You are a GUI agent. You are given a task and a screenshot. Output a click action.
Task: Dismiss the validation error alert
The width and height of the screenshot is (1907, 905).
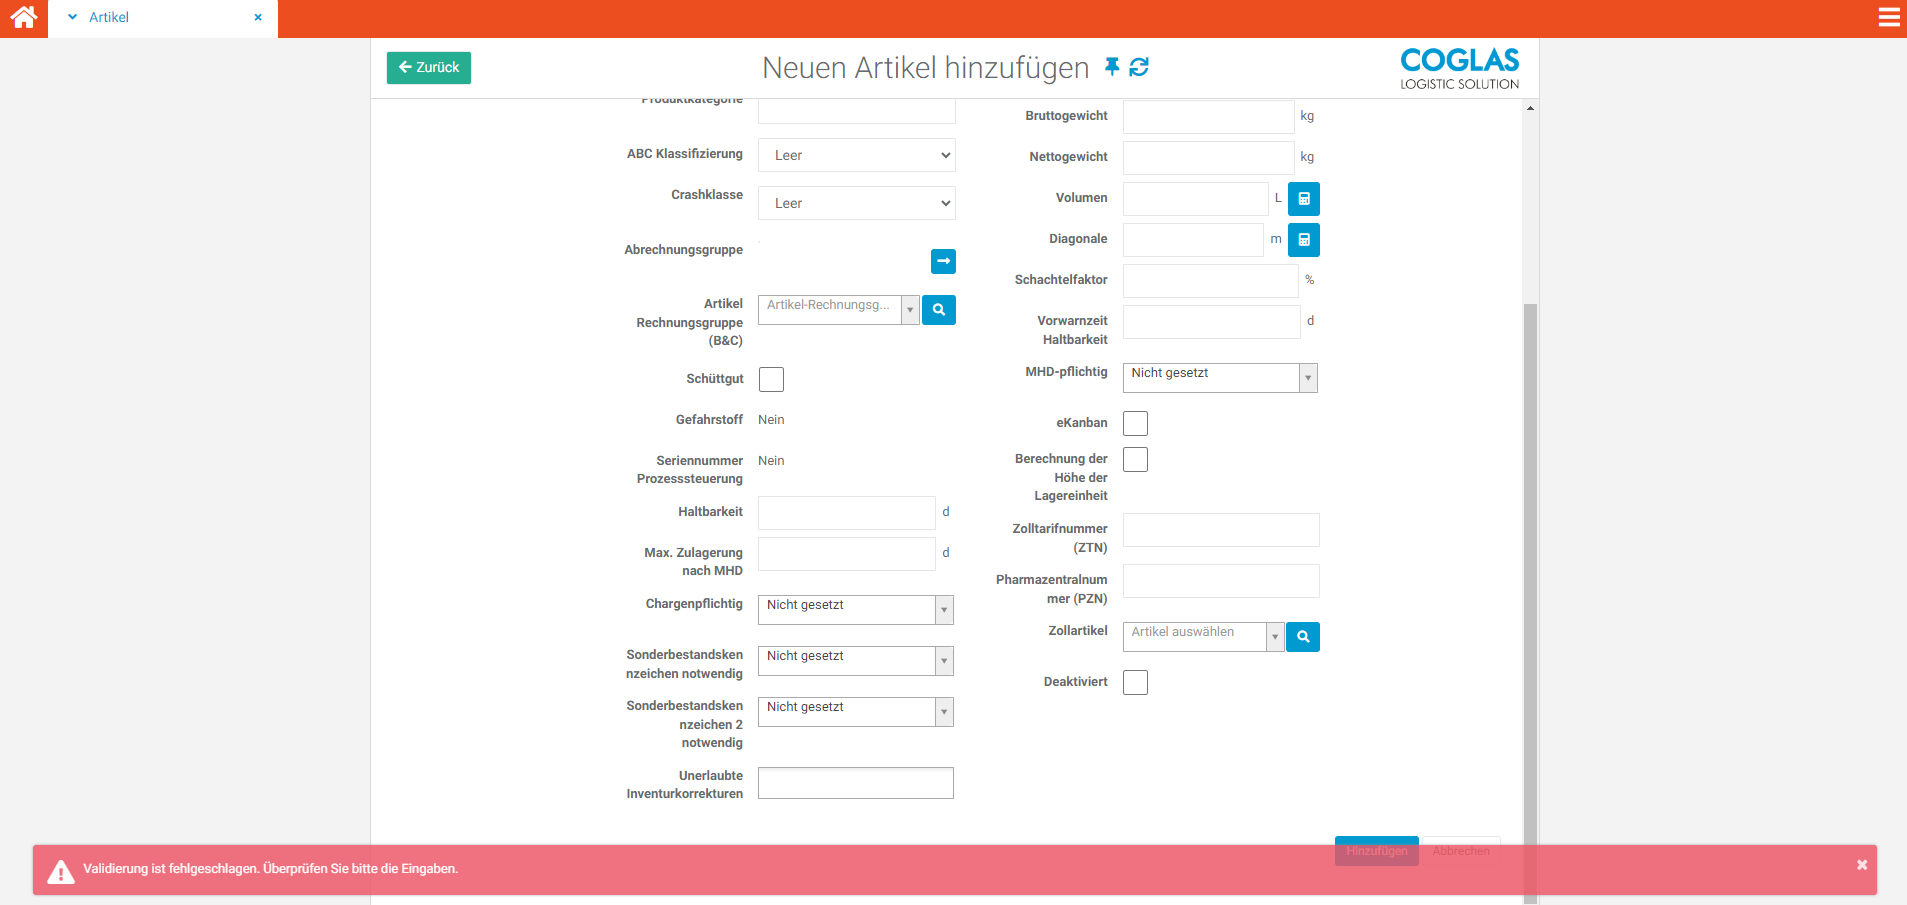click(x=1862, y=865)
